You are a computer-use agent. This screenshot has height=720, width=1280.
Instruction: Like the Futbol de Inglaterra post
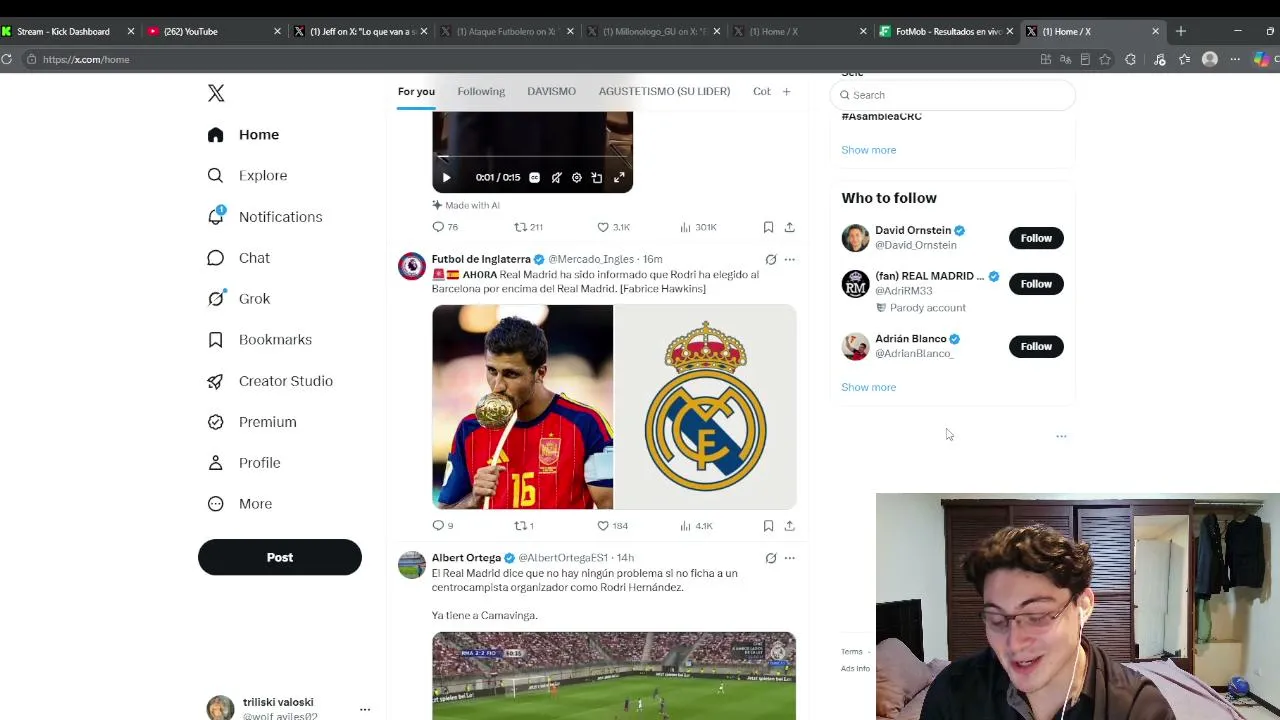pyautogui.click(x=613, y=526)
